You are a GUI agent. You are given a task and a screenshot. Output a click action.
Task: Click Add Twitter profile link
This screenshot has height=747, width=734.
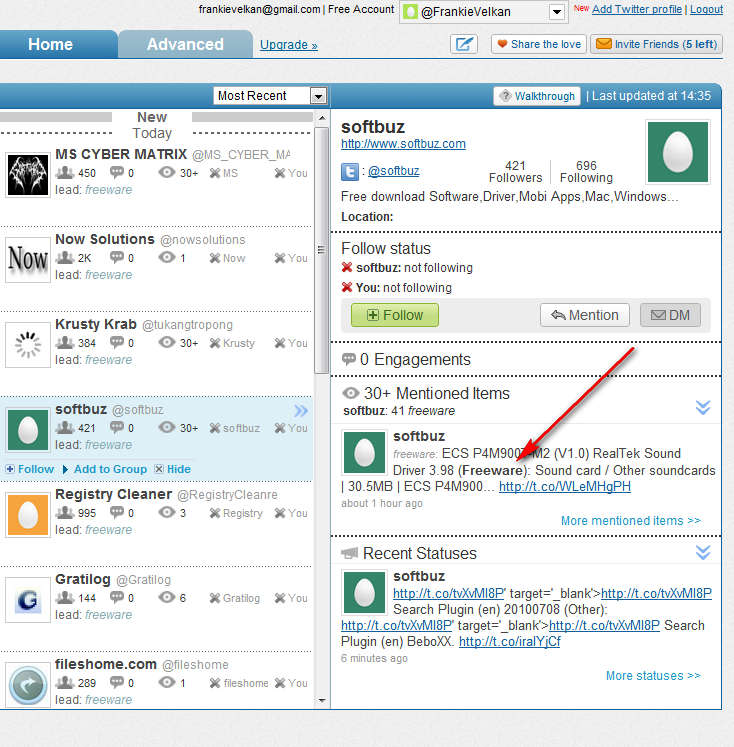(x=637, y=10)
